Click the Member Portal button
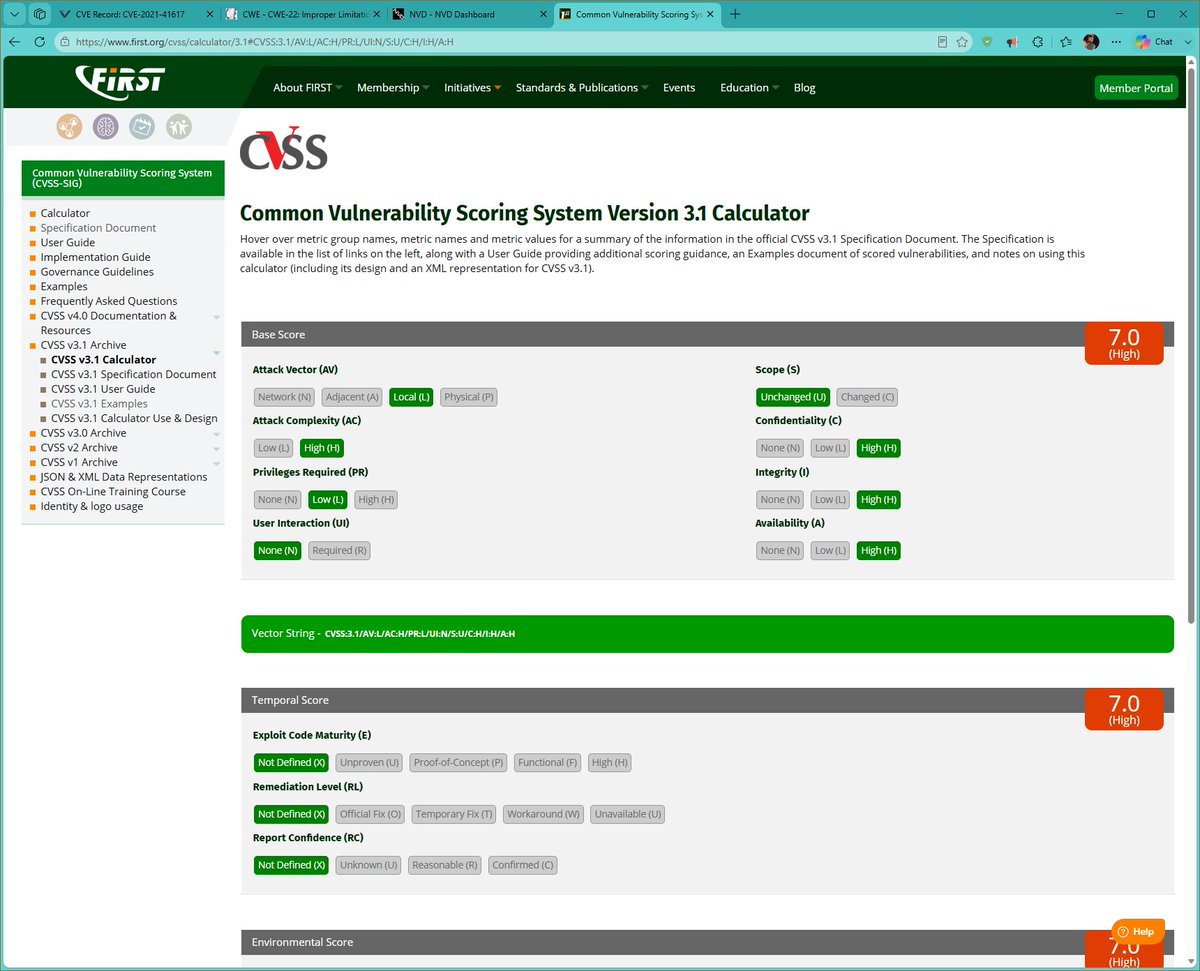1200x971 pixels. coord(1136,88)
